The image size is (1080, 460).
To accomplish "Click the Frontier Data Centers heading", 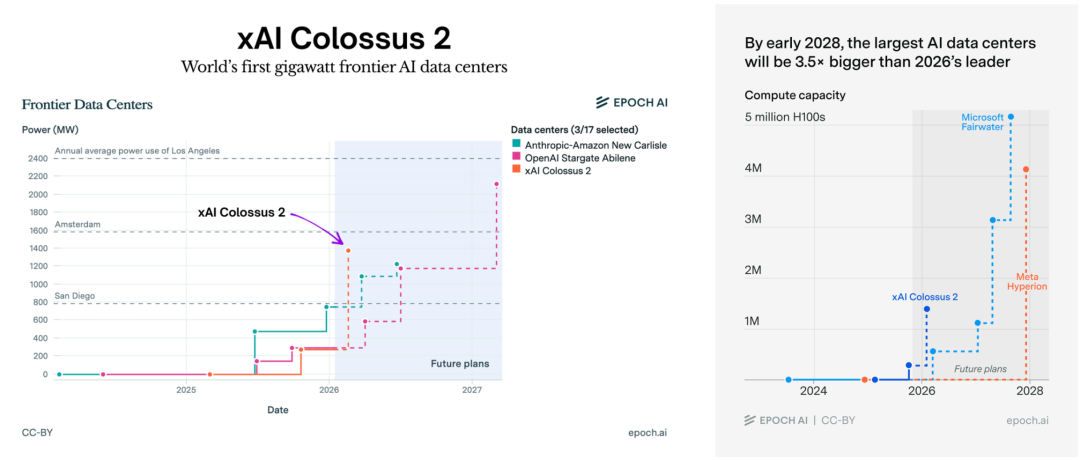I will [87, 104].
